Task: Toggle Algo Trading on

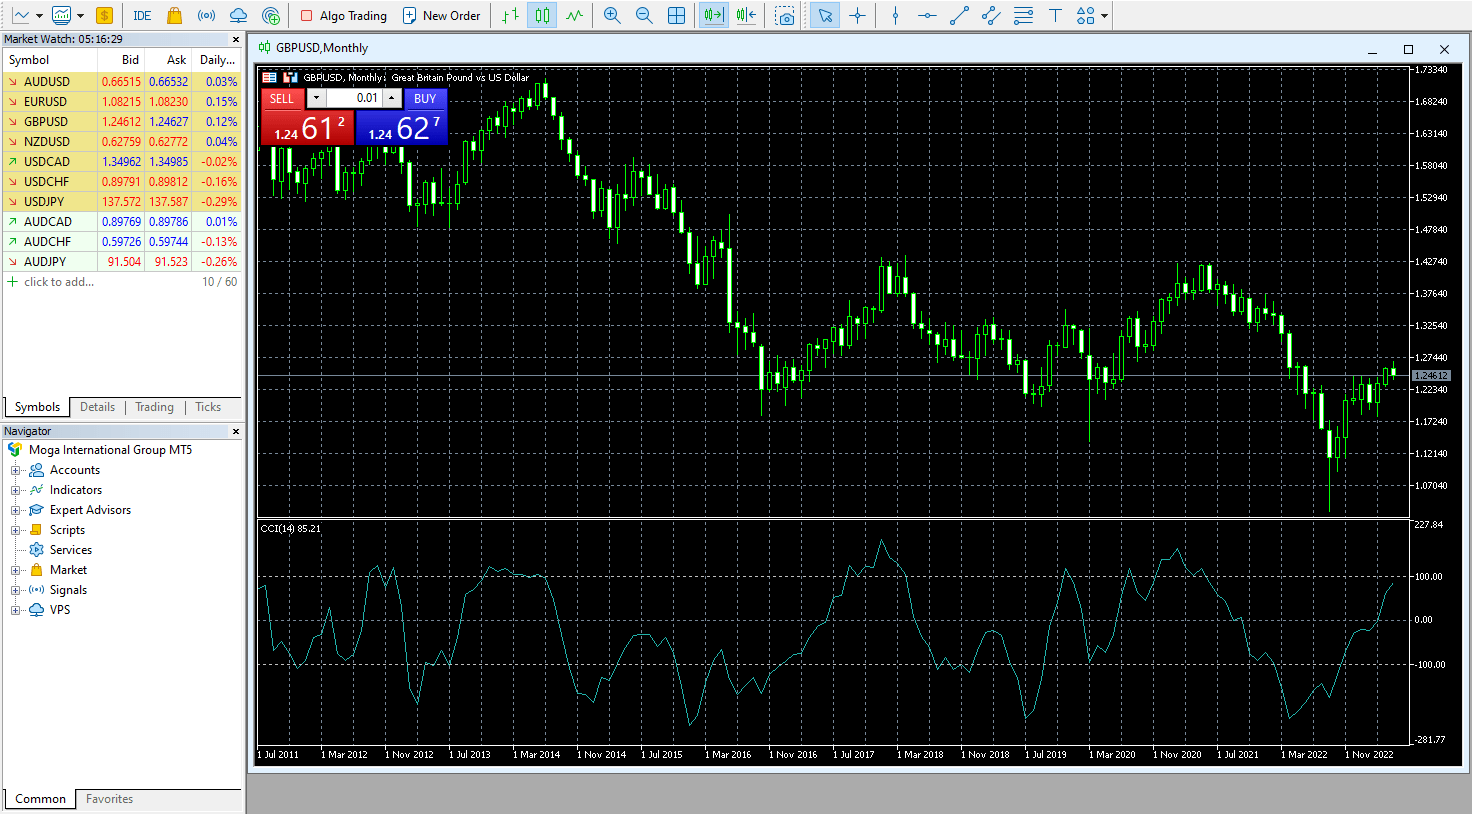Action: click(x=343, y=15)
